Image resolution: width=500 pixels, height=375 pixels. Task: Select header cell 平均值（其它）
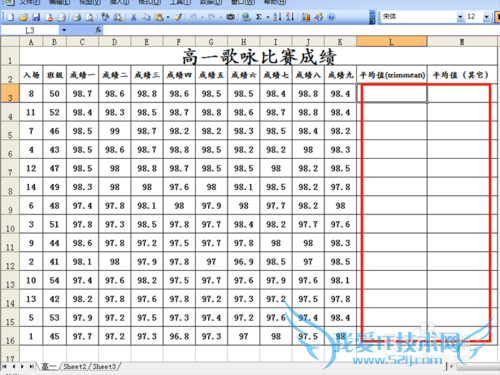(462, 75)
